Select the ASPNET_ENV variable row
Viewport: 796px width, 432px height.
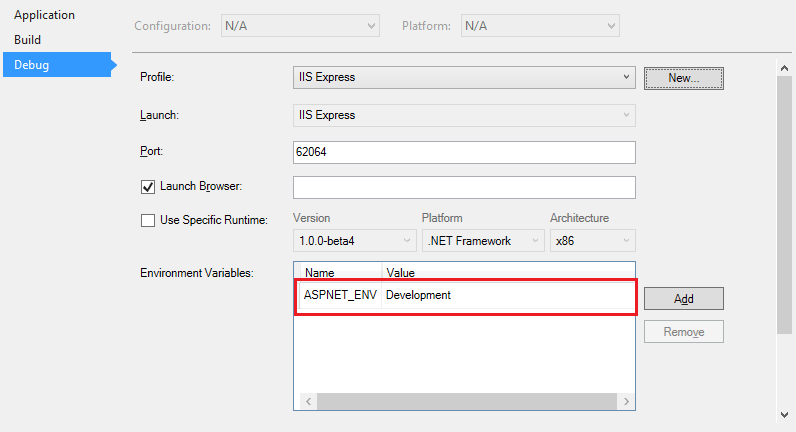pyautogui.click(x=465, y=295)
